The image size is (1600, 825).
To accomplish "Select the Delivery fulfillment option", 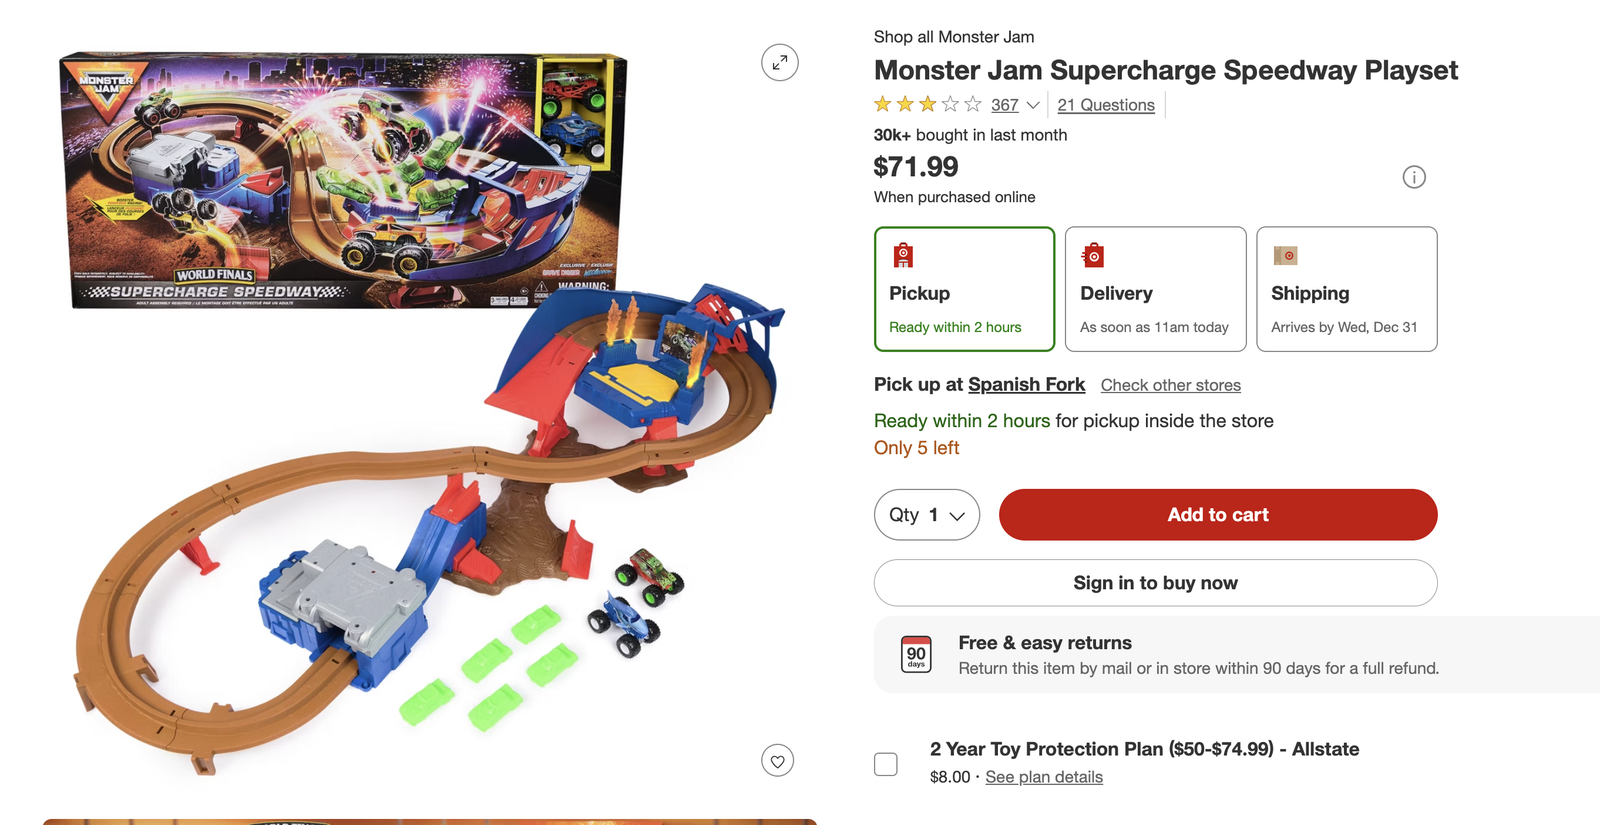I will click(x=1155, y=289).
